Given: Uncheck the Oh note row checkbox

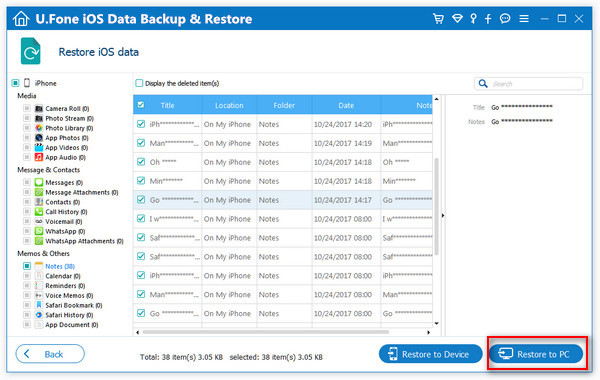Looking at the screenshot, I should pyautogui.click(x=141, y=162).
